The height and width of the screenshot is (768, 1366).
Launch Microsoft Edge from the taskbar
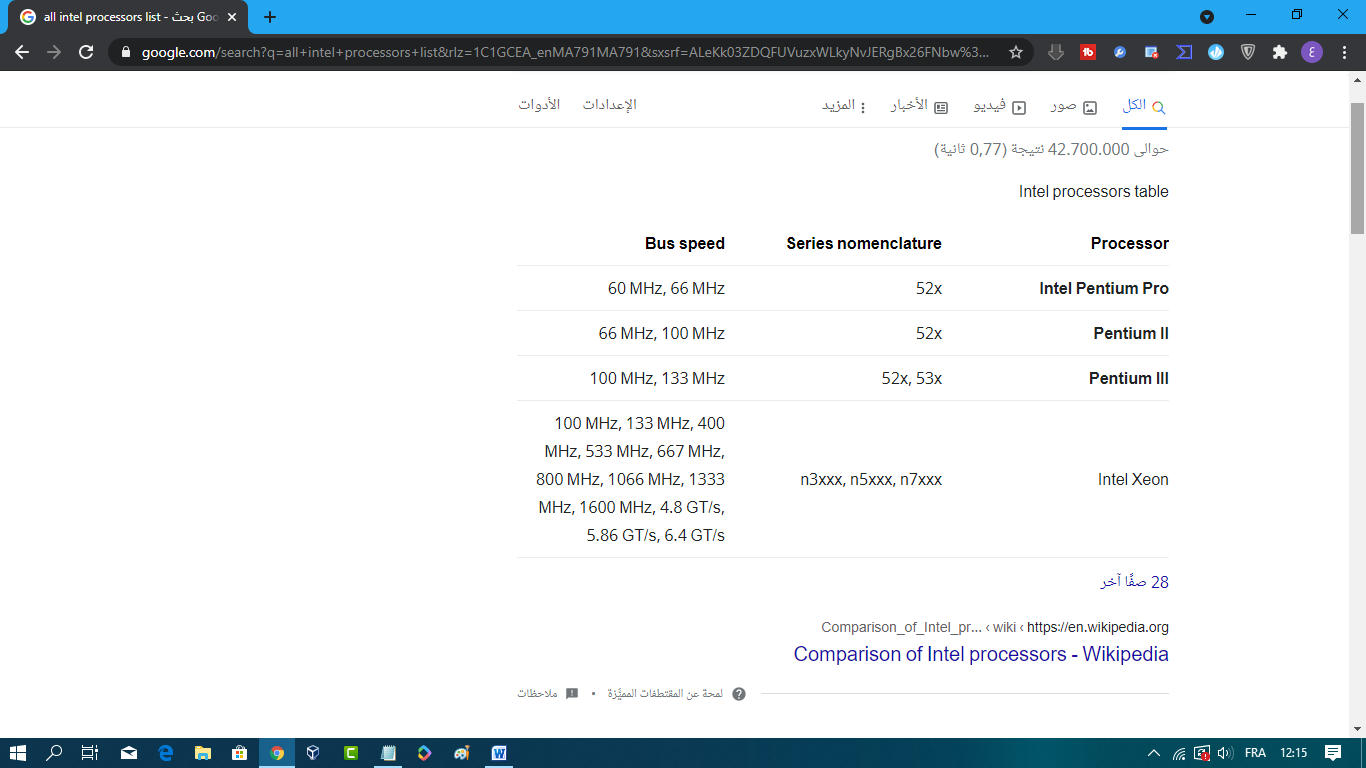coord(166,753)
